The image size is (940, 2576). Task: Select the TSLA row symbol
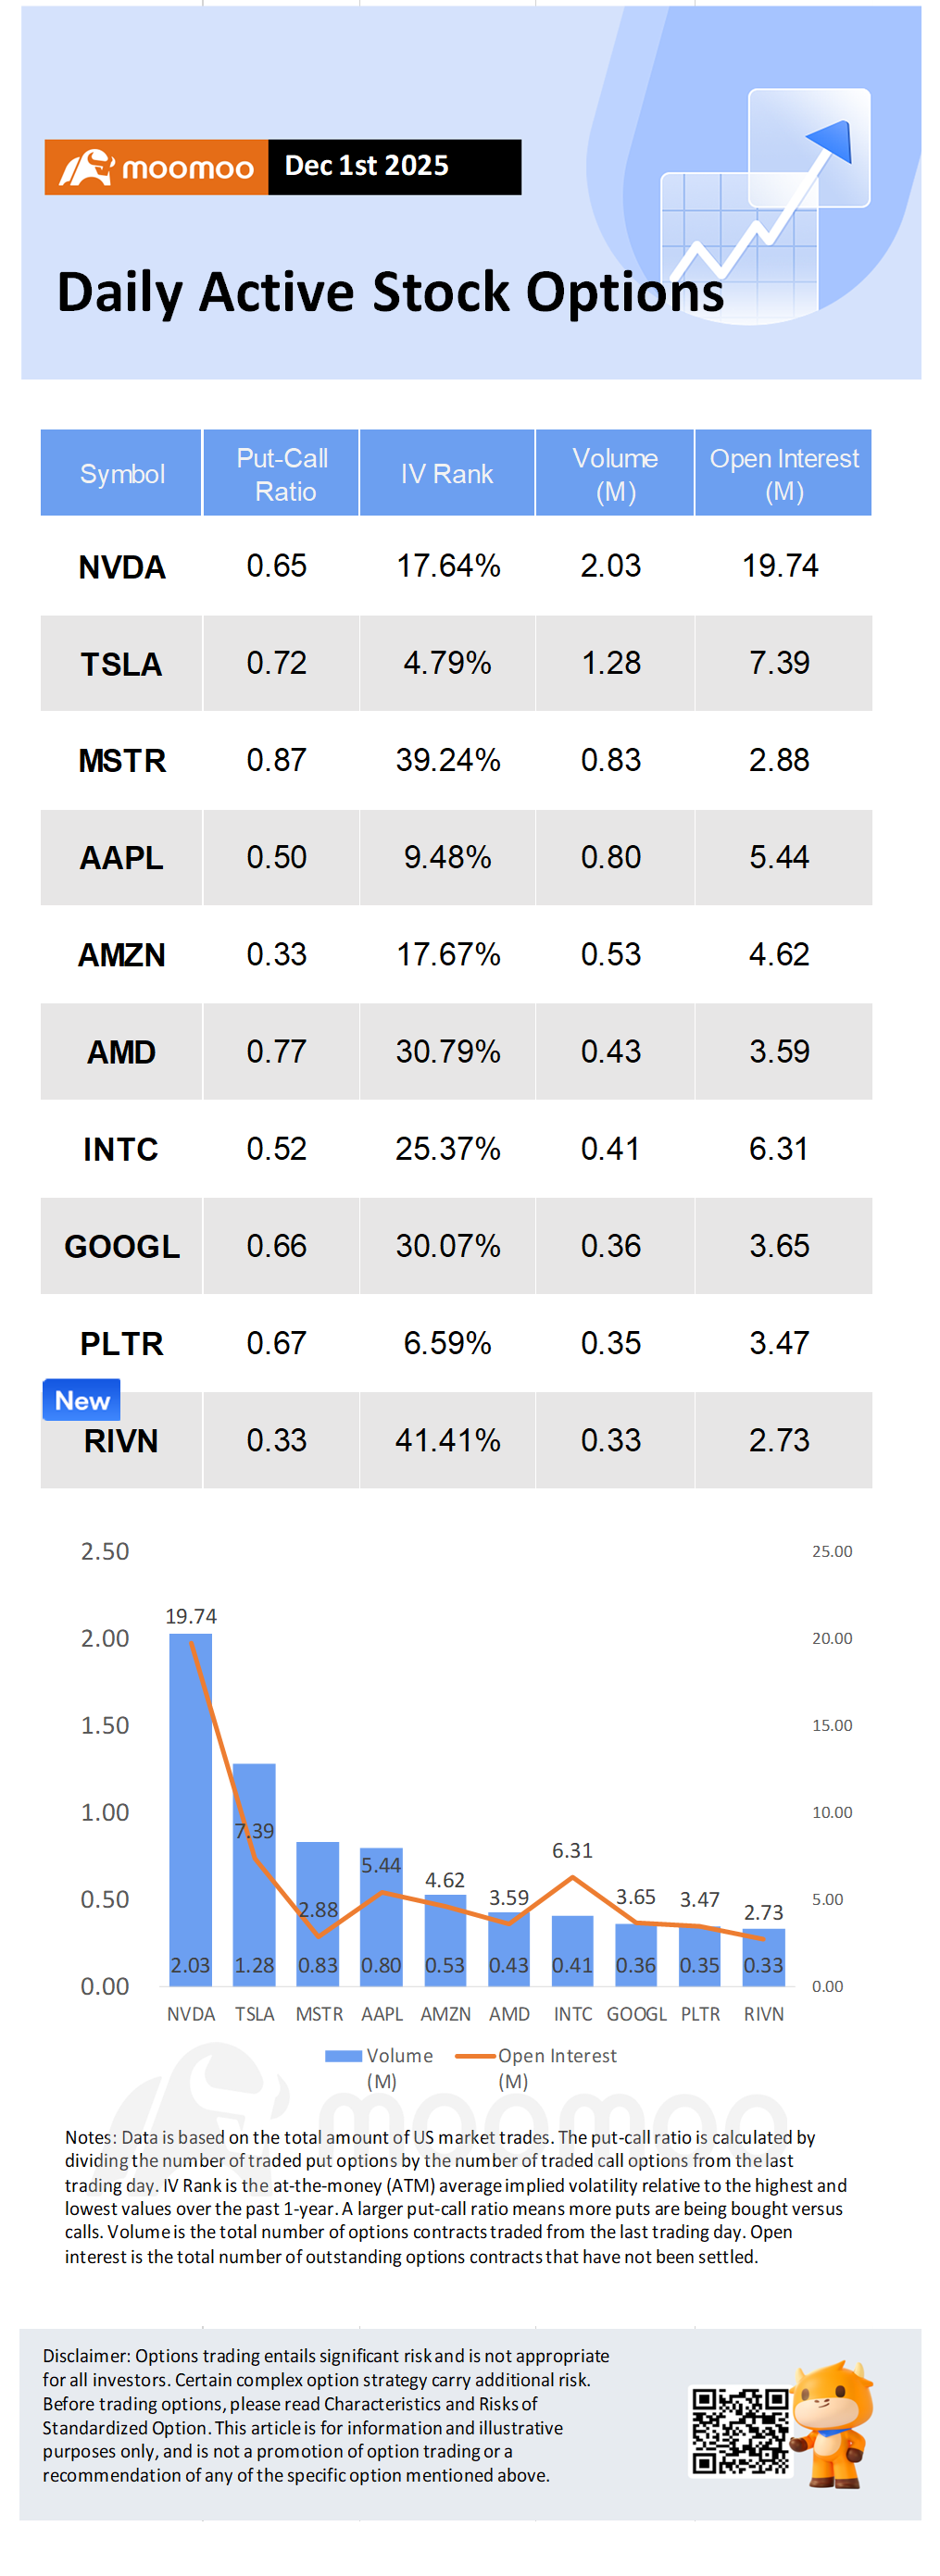pyautogui.click(x=121, y=664)
